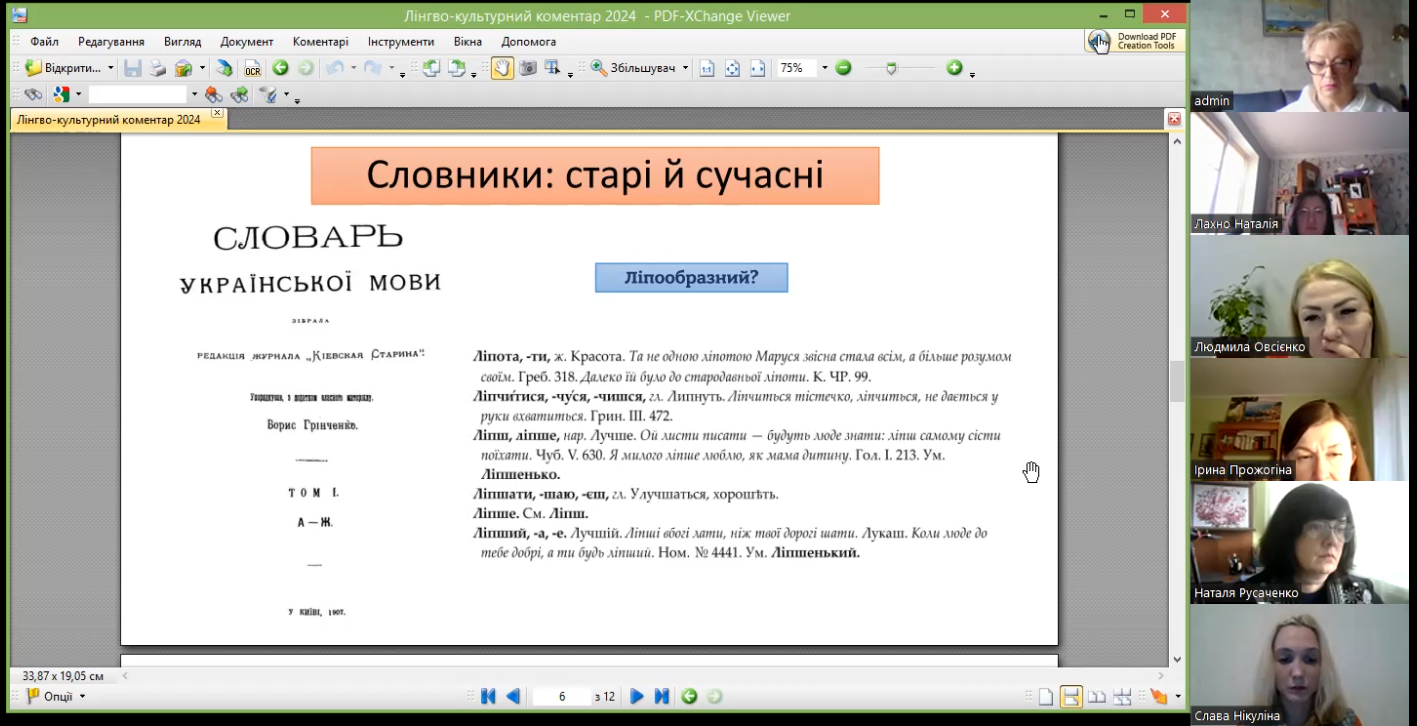The image size is (1417, 726).
Task: Select the Hand tool
Action: point(502,68)
